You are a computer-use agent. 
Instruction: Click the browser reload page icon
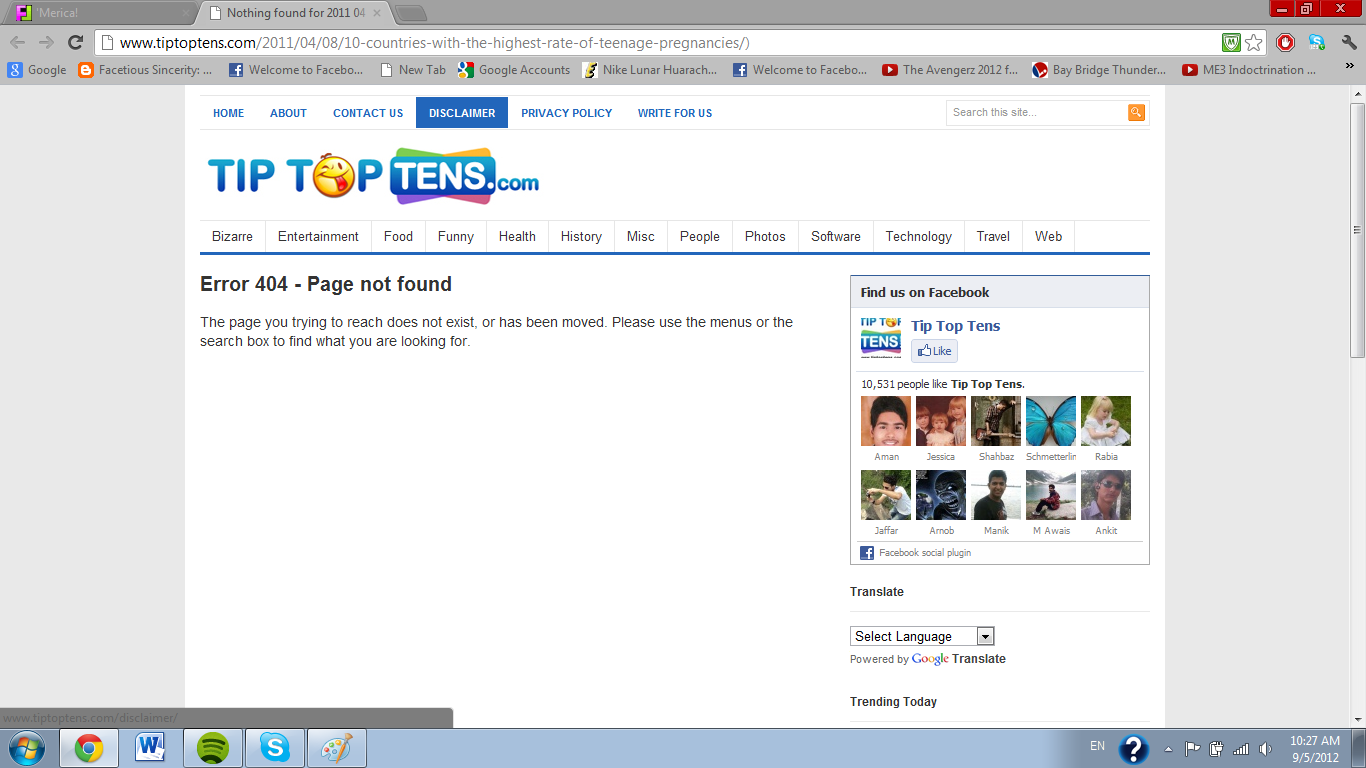(x=75, y=42)
